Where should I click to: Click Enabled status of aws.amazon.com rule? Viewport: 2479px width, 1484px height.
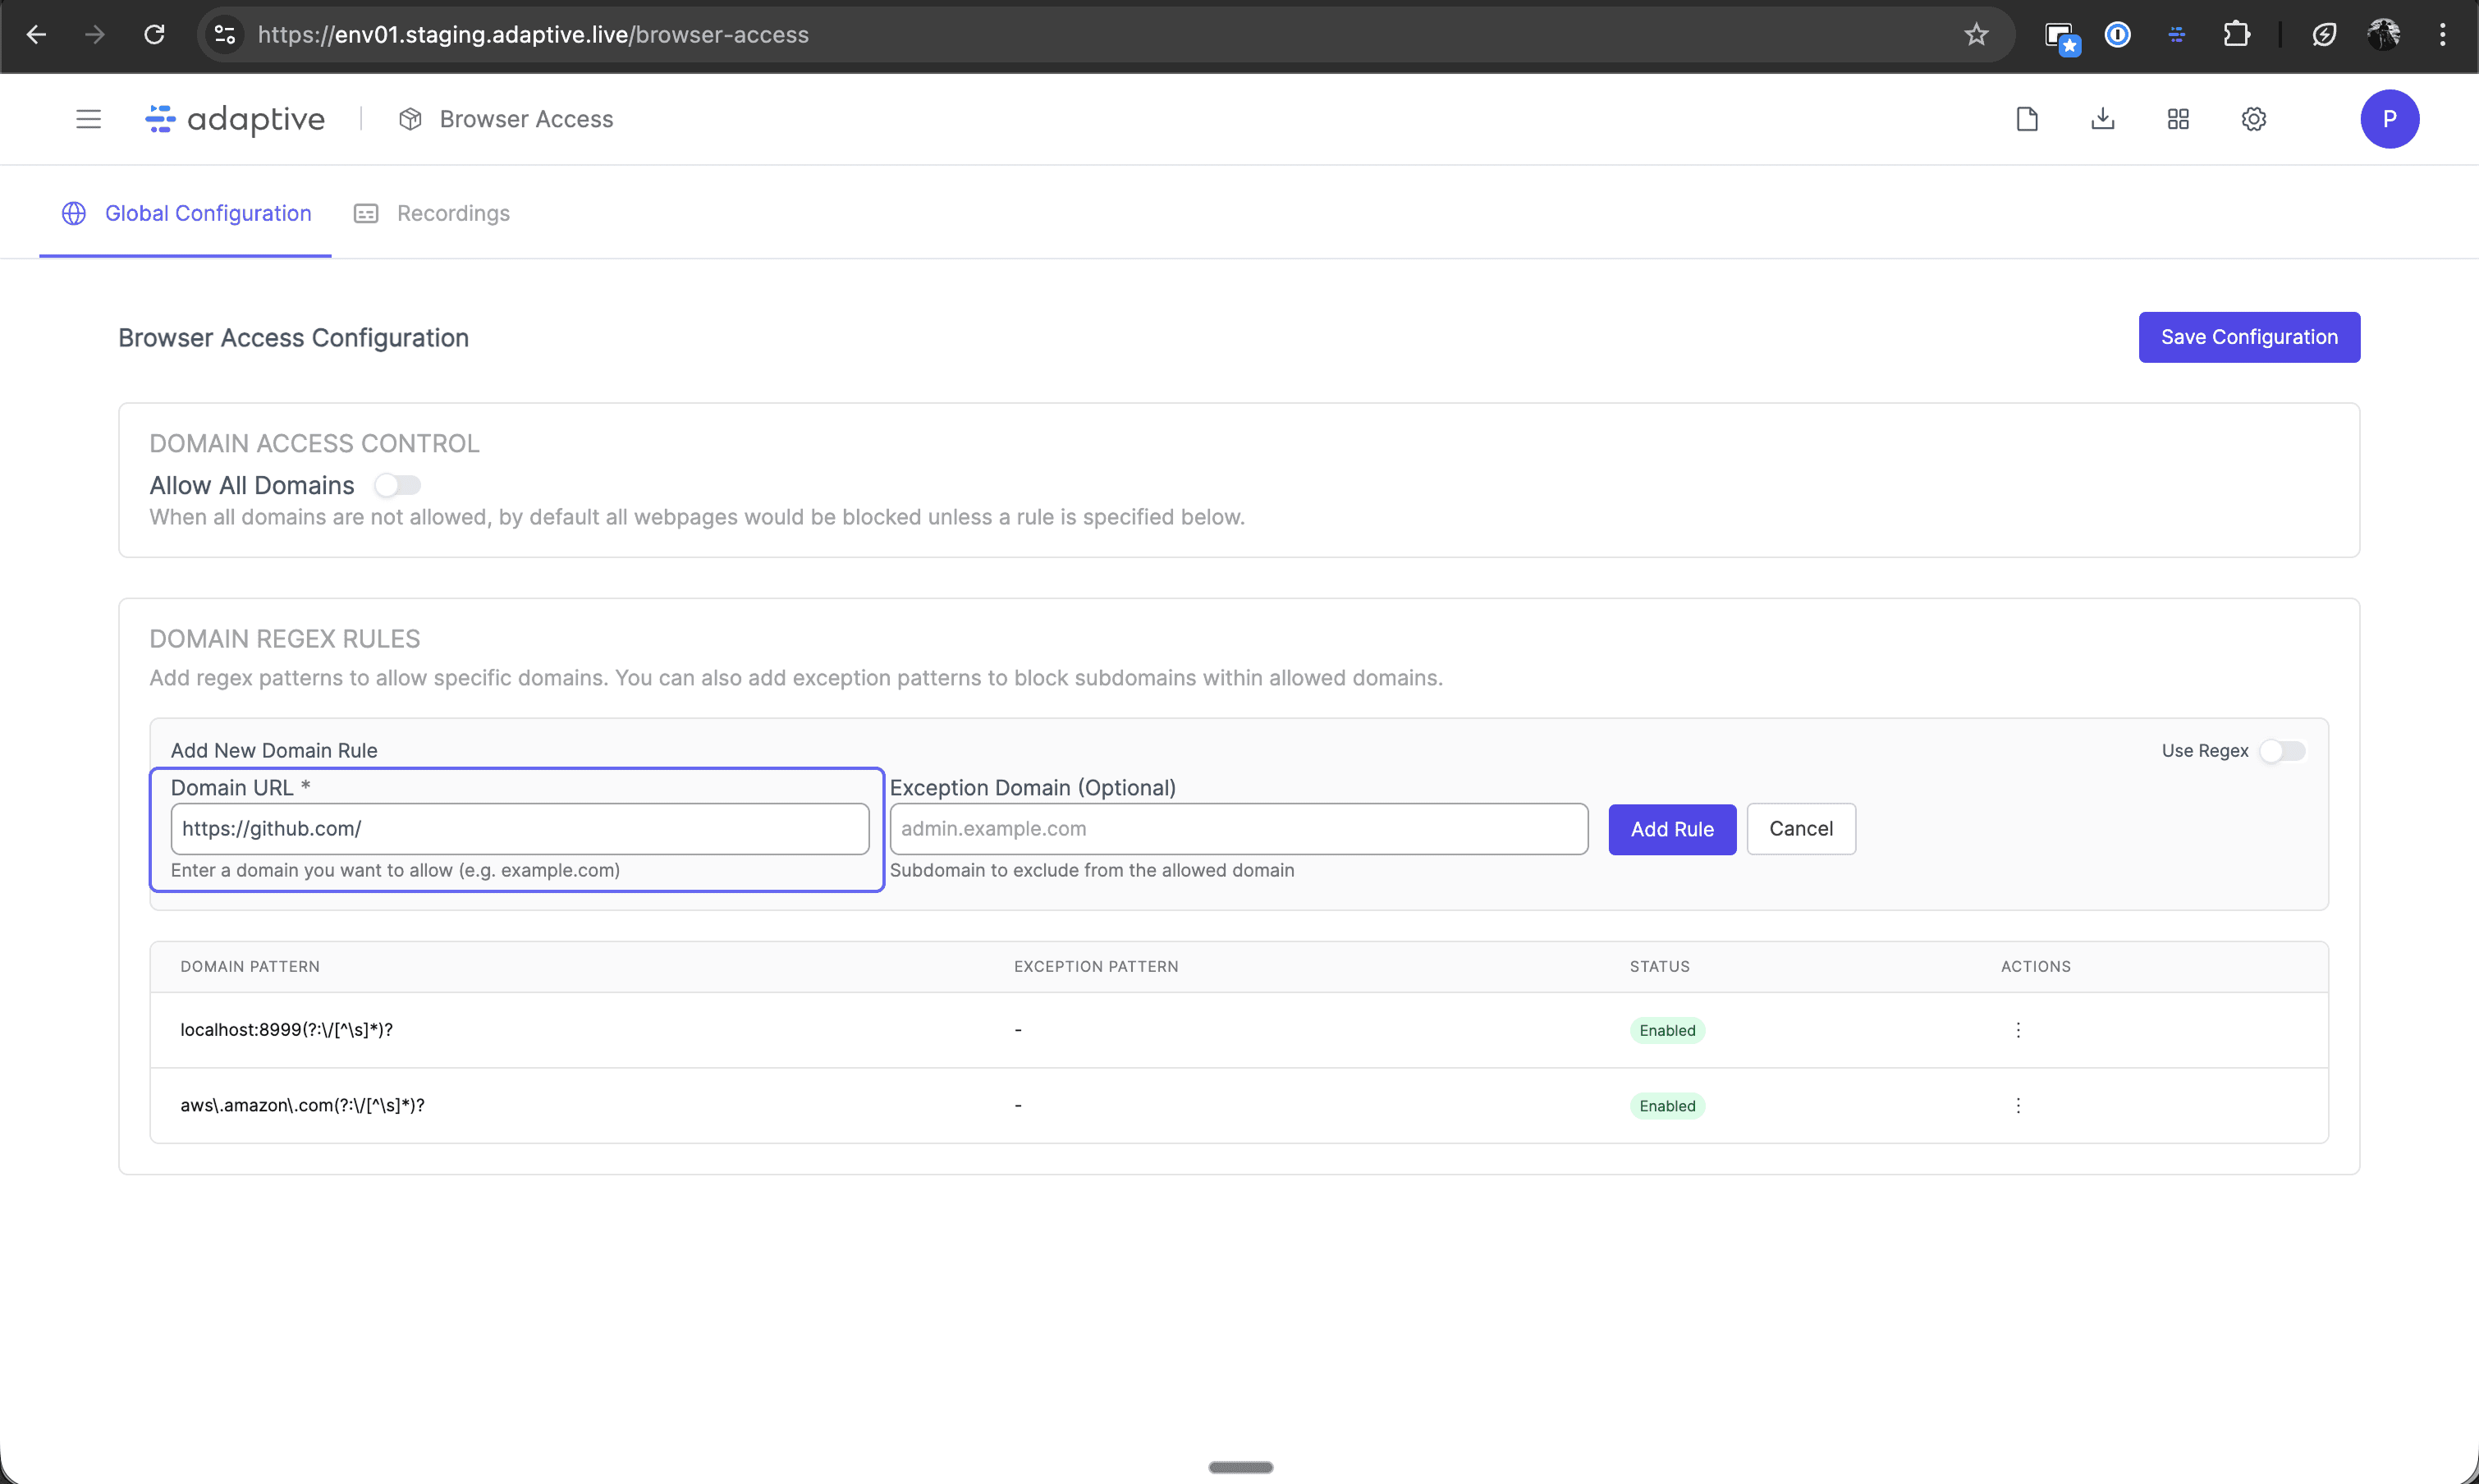[x=1667, y=1106]
